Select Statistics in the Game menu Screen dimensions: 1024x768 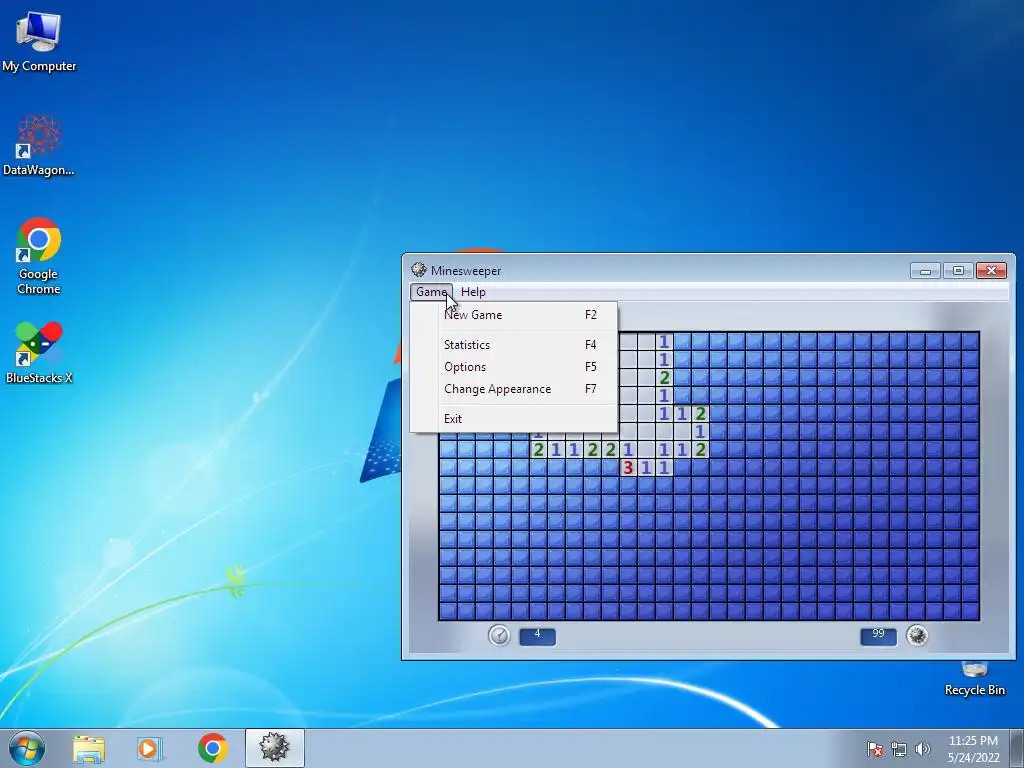[514, 345]
